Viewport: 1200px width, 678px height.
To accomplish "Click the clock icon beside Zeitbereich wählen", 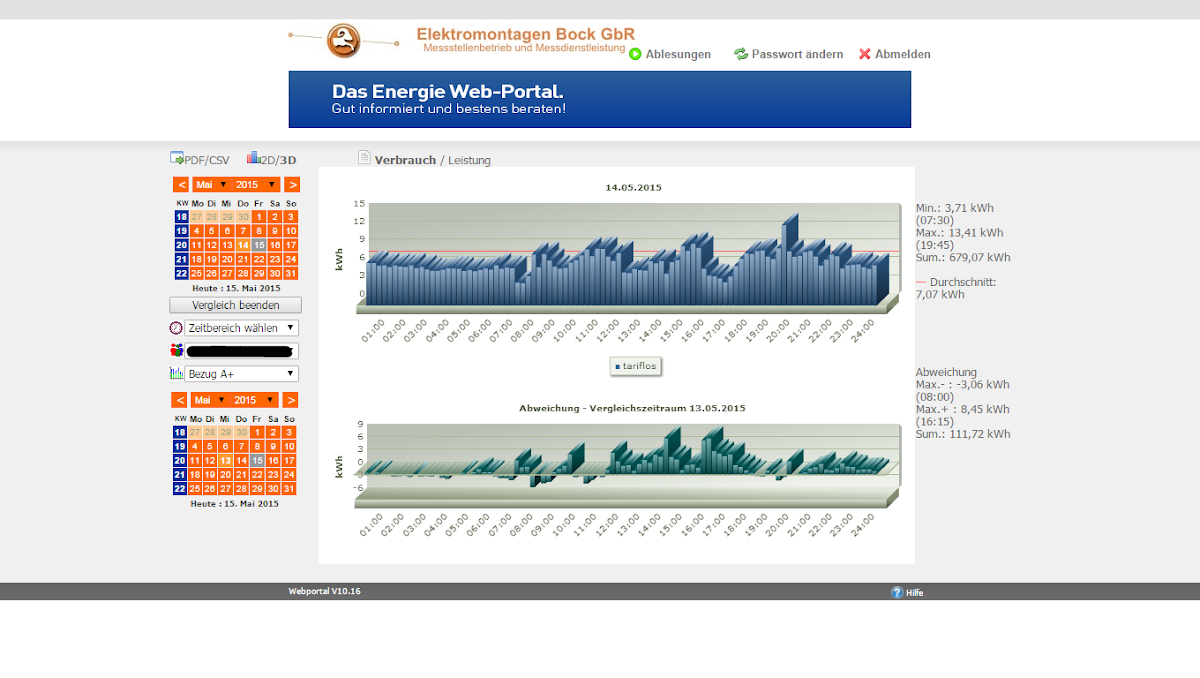I will click(x=176, y=328).
